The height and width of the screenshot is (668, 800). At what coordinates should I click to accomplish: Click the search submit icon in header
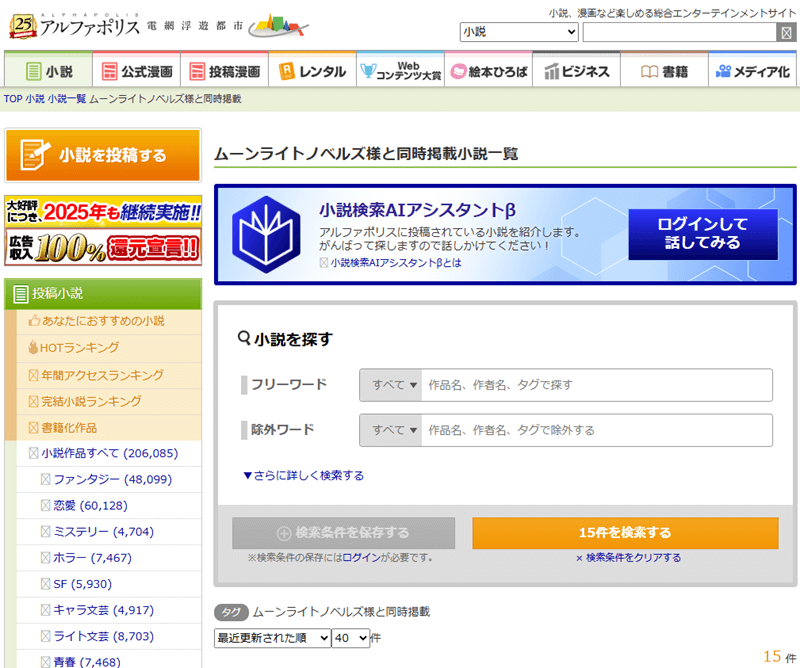pos(786,33)
